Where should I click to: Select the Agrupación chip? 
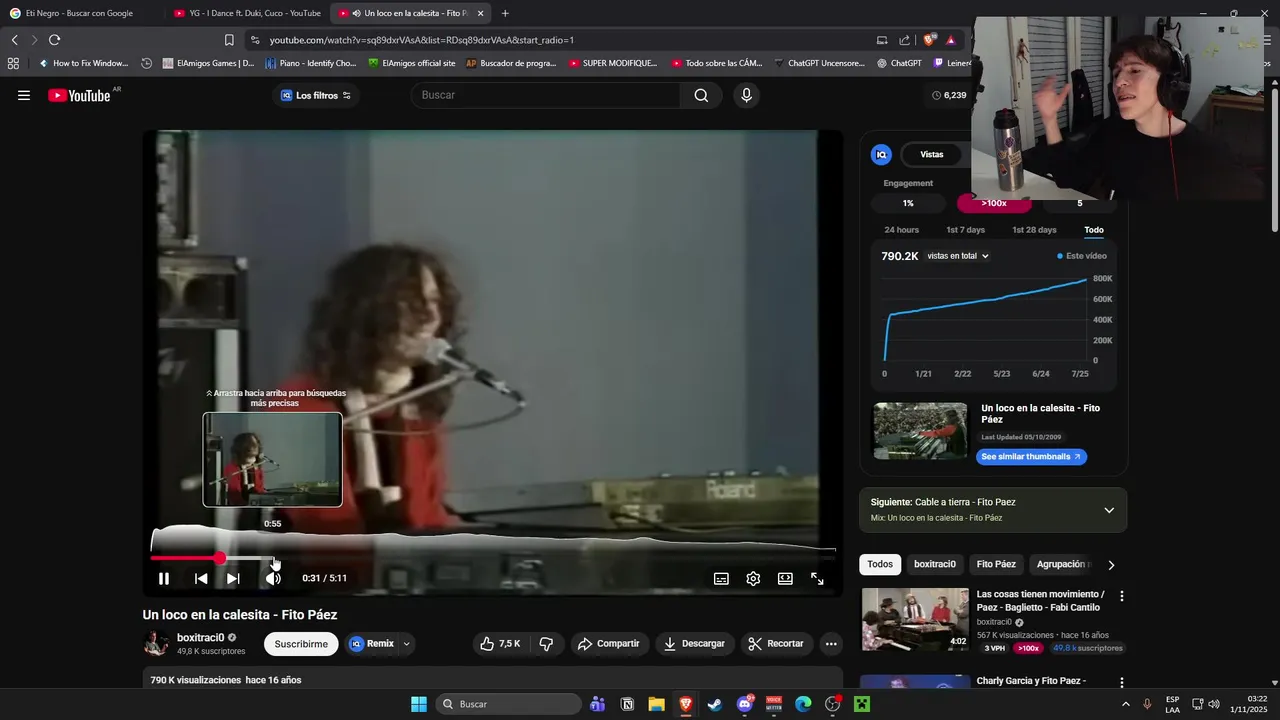click(1063, 564)
